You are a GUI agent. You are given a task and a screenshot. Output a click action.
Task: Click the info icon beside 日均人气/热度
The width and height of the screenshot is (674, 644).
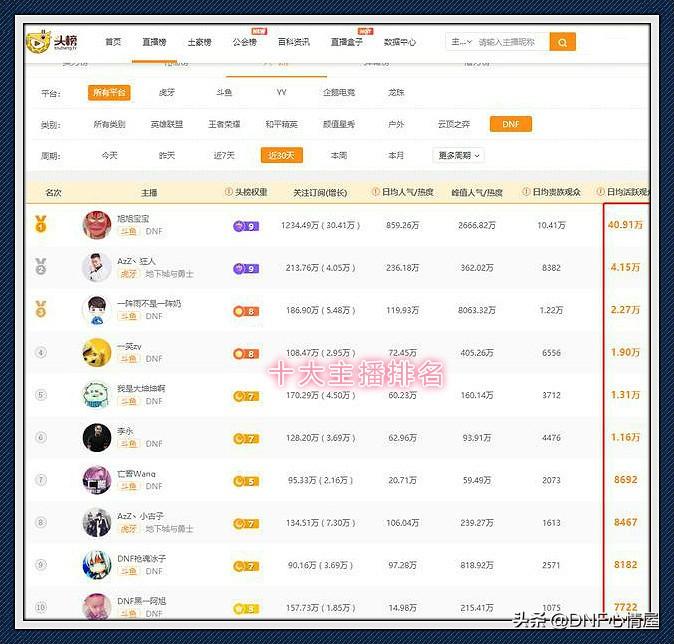[x=376, y=192]
